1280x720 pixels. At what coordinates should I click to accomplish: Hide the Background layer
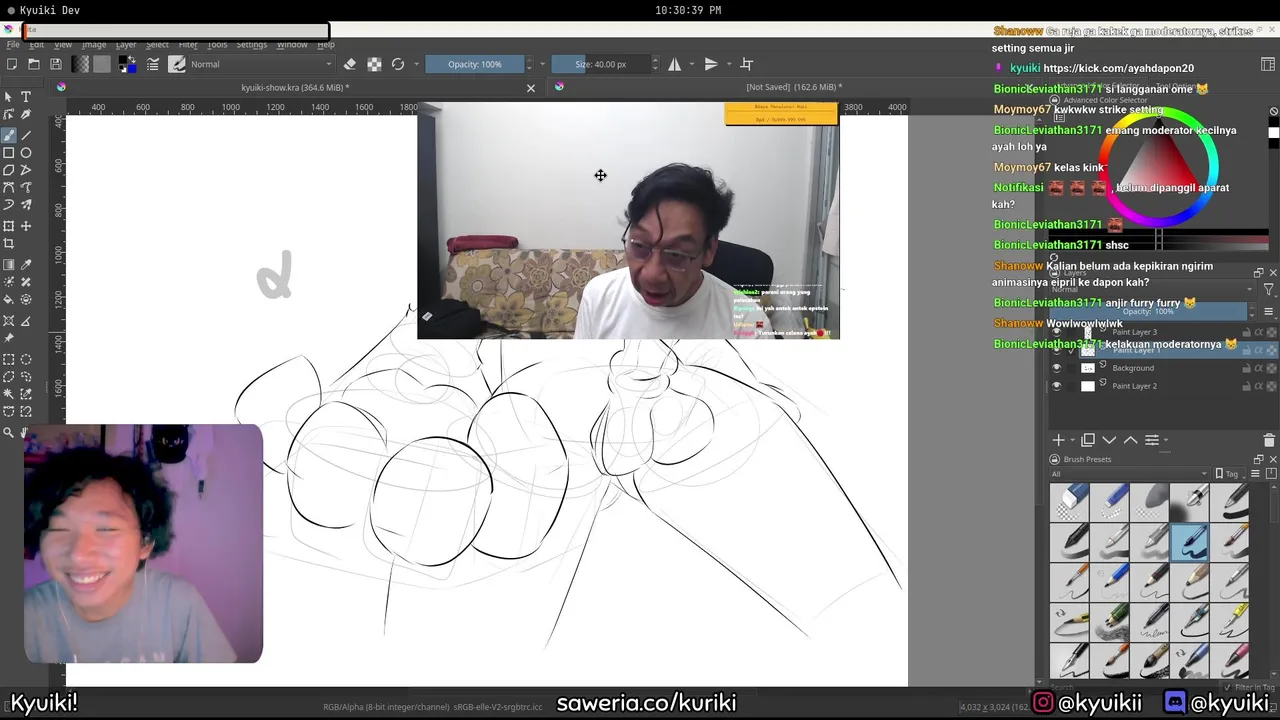pos(1057,368)
